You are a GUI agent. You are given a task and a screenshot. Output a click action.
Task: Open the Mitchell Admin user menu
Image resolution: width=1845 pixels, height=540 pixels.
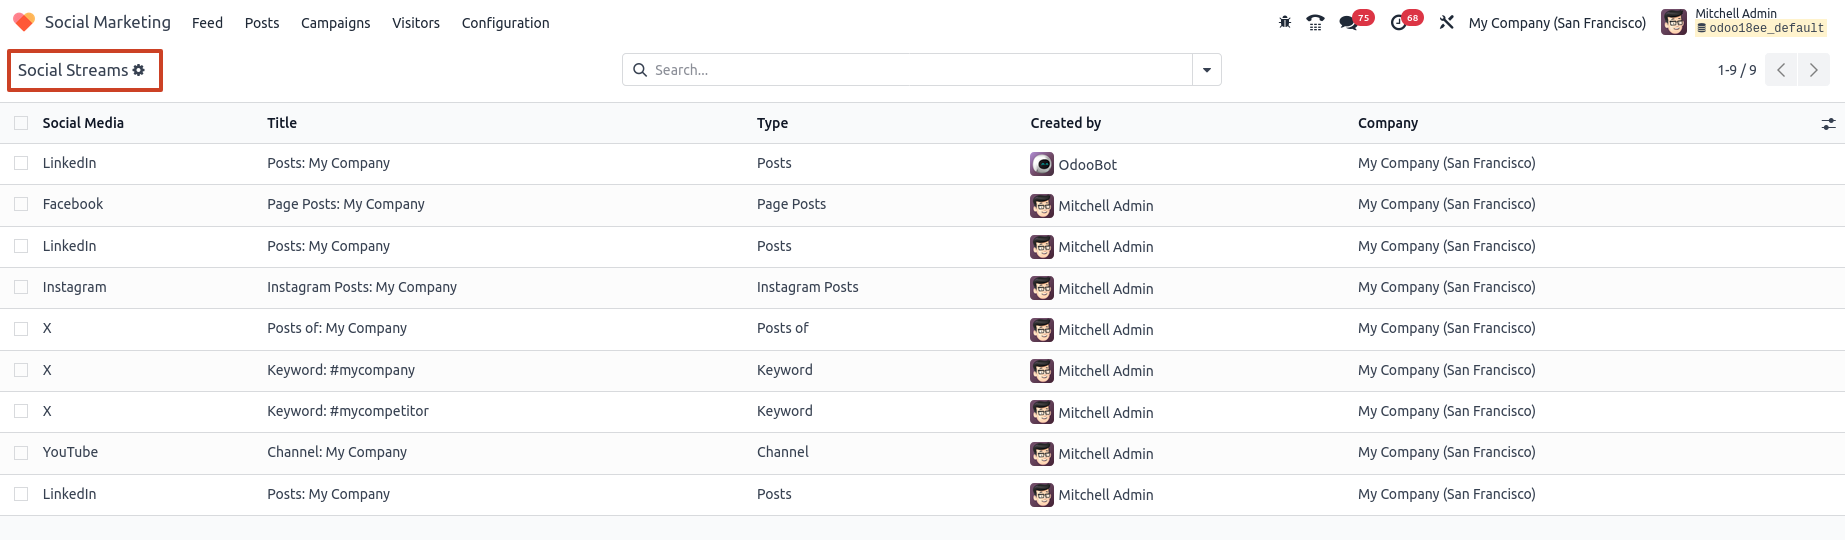[x=1744, y=22]
